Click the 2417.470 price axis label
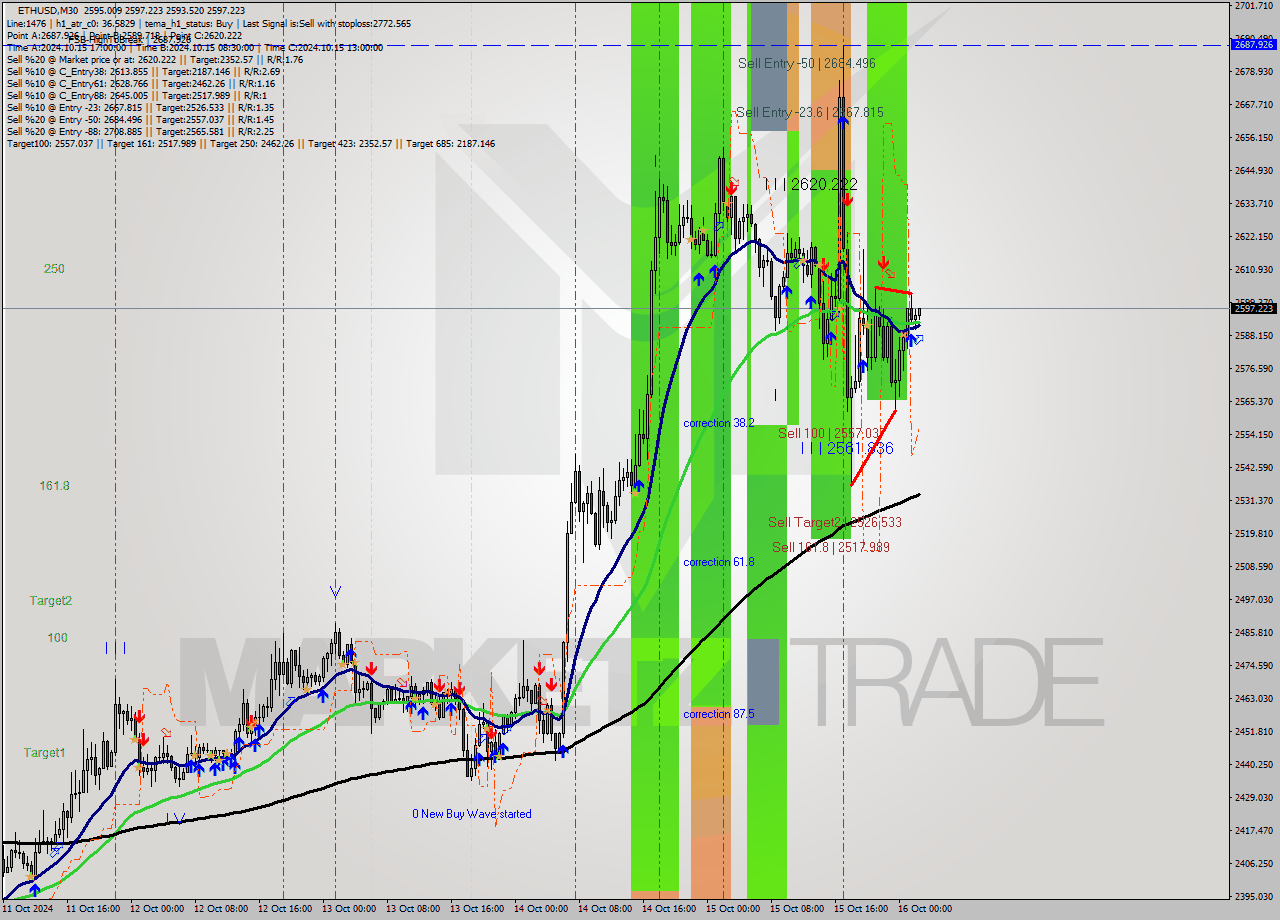 coord(1254,831)
